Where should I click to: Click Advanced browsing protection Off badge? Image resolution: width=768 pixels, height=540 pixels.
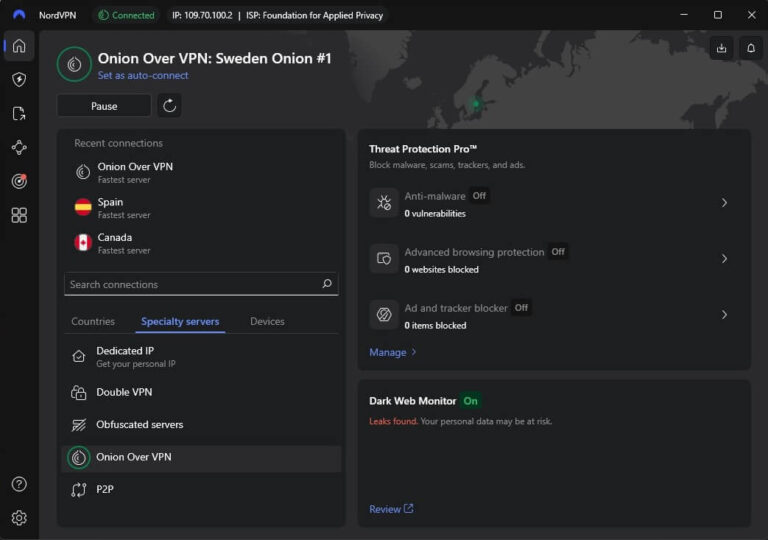[558, 251]
